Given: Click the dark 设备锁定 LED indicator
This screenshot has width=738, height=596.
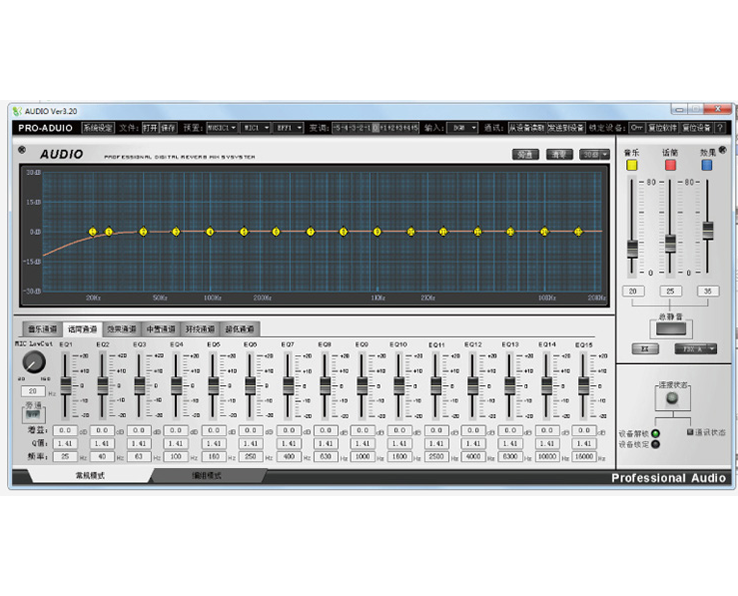Looking at the screenshot, I should [x=655, y=444].
